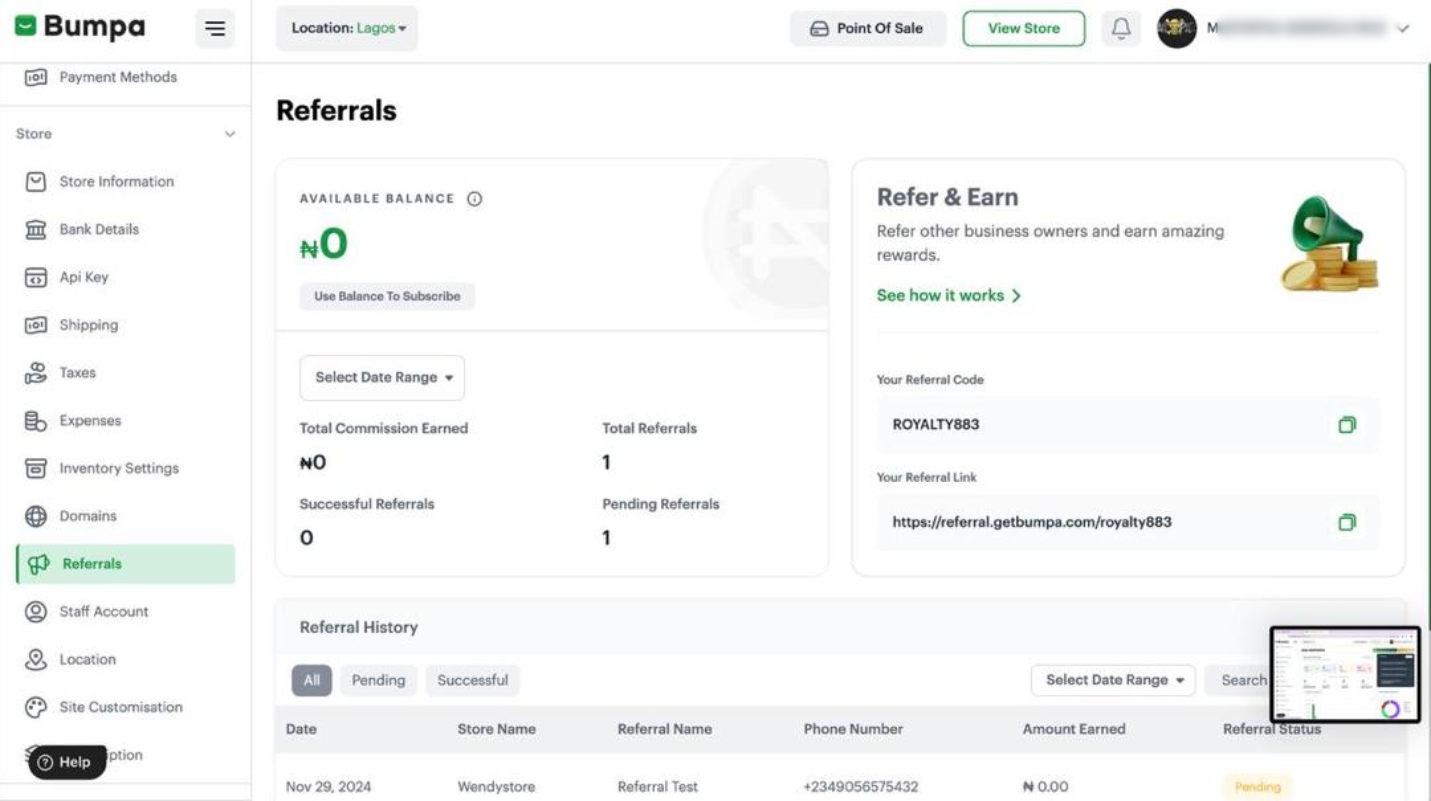Open the Location: Lagos dropdown
Viewport: 1431px width, 801px height.
tap(347, 28)
